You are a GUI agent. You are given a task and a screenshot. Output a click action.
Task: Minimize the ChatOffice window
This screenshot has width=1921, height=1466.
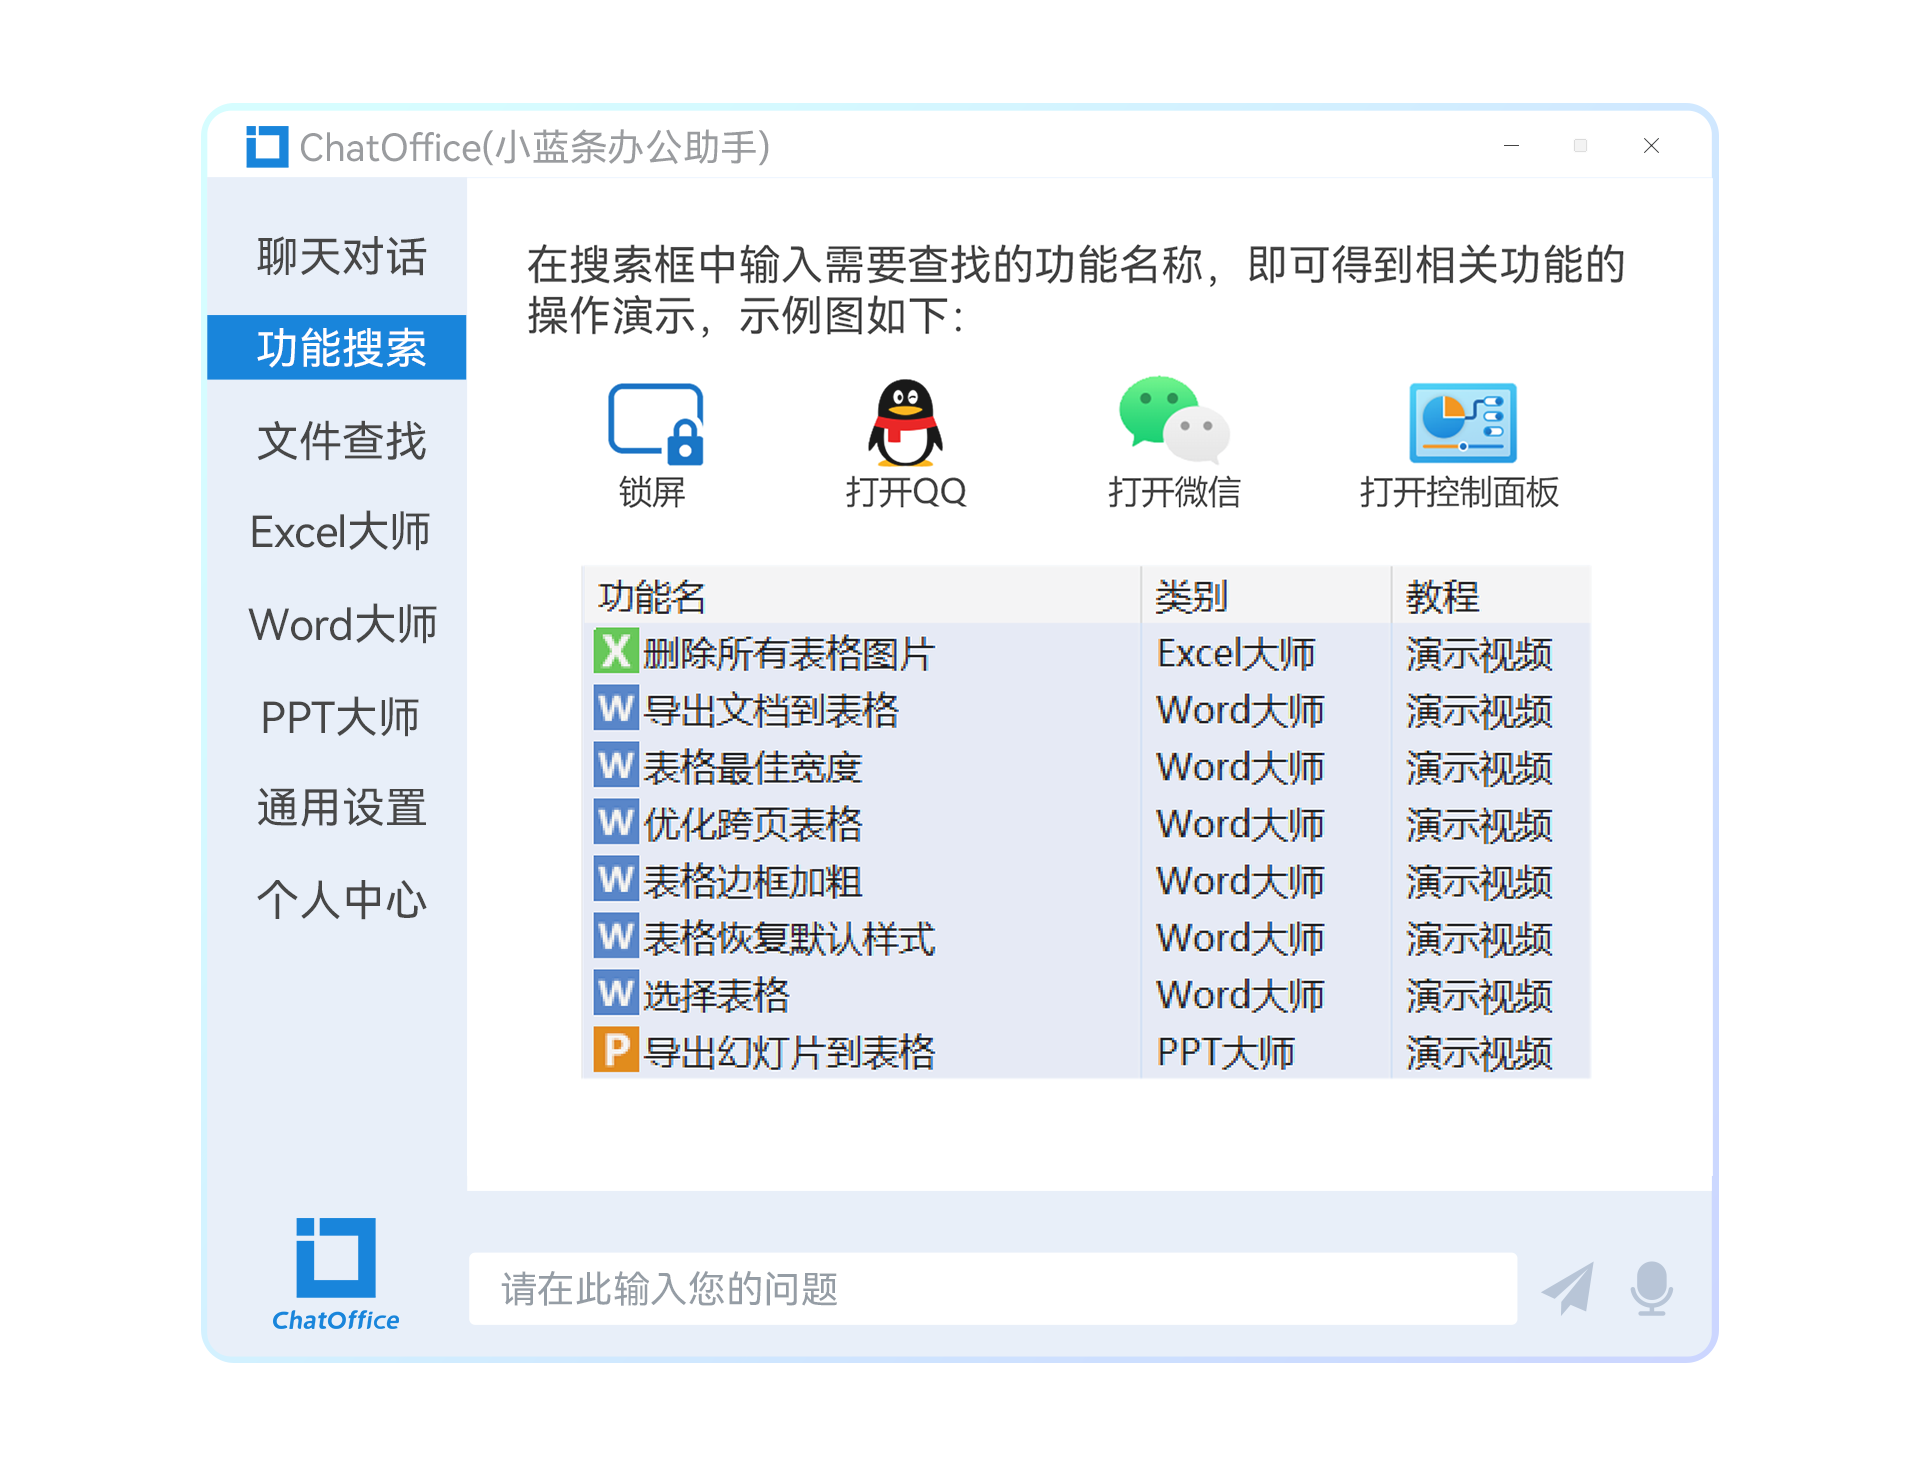(1511, 146)
